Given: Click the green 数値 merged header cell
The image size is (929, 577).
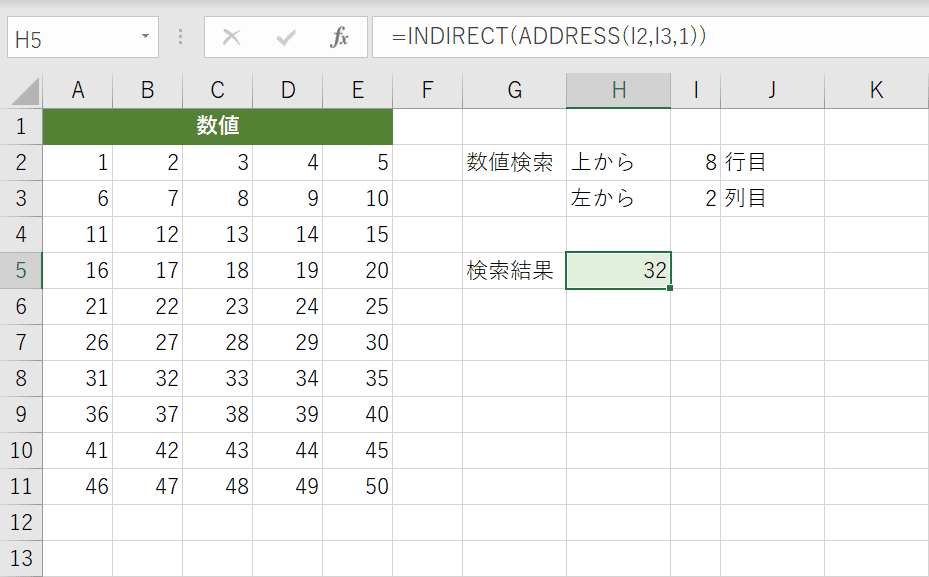Looking at the screenshot, I should pyautogui.click(x=217, y=126).
